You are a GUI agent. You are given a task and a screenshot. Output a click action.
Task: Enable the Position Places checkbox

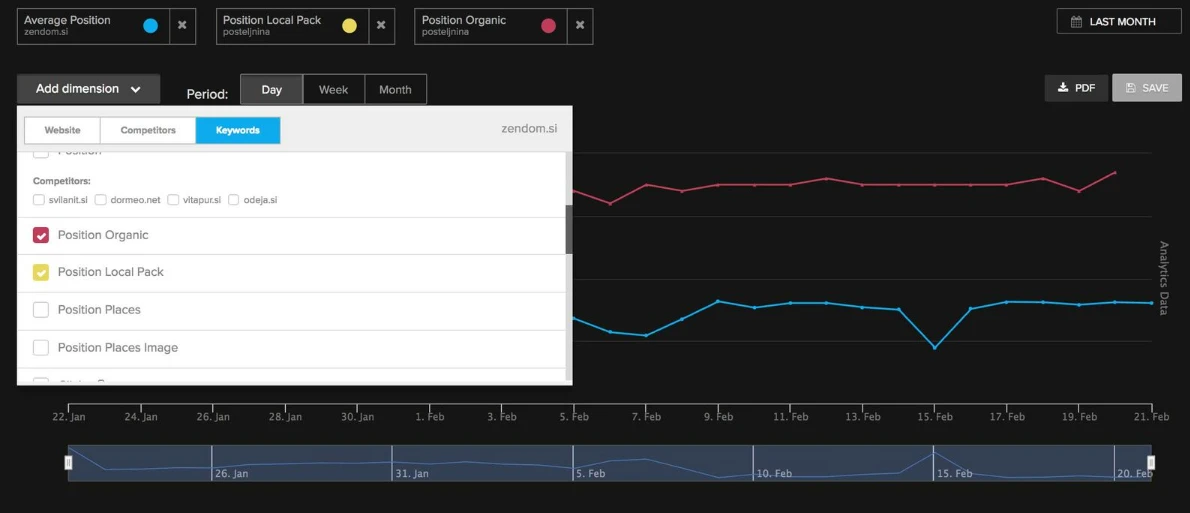tap(41, 310)
